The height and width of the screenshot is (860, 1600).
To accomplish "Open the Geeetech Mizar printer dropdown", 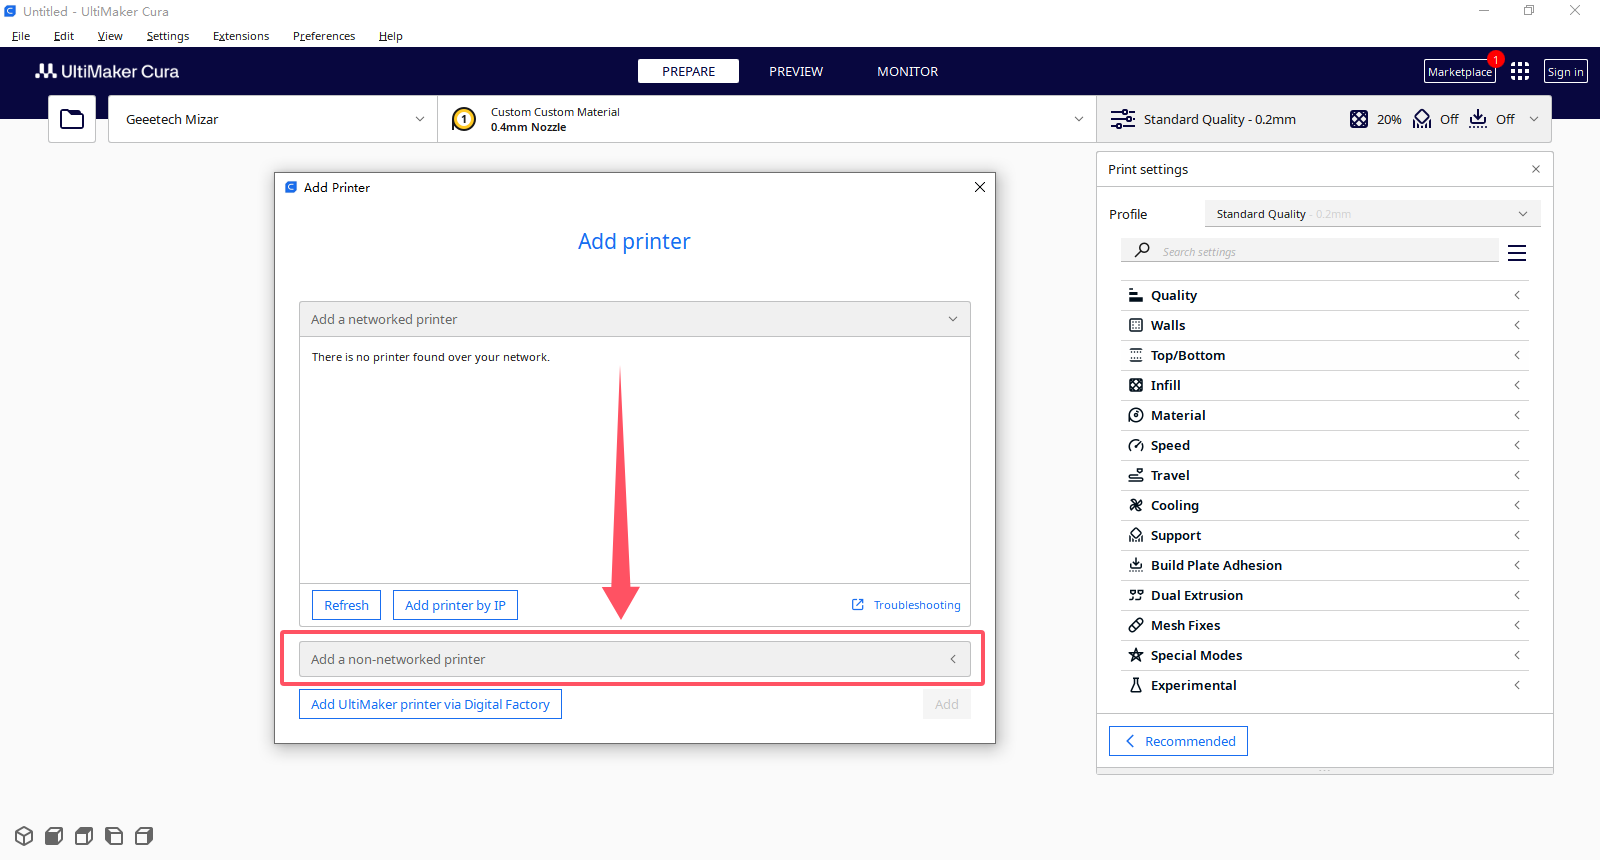I will (x=273, y=119).
